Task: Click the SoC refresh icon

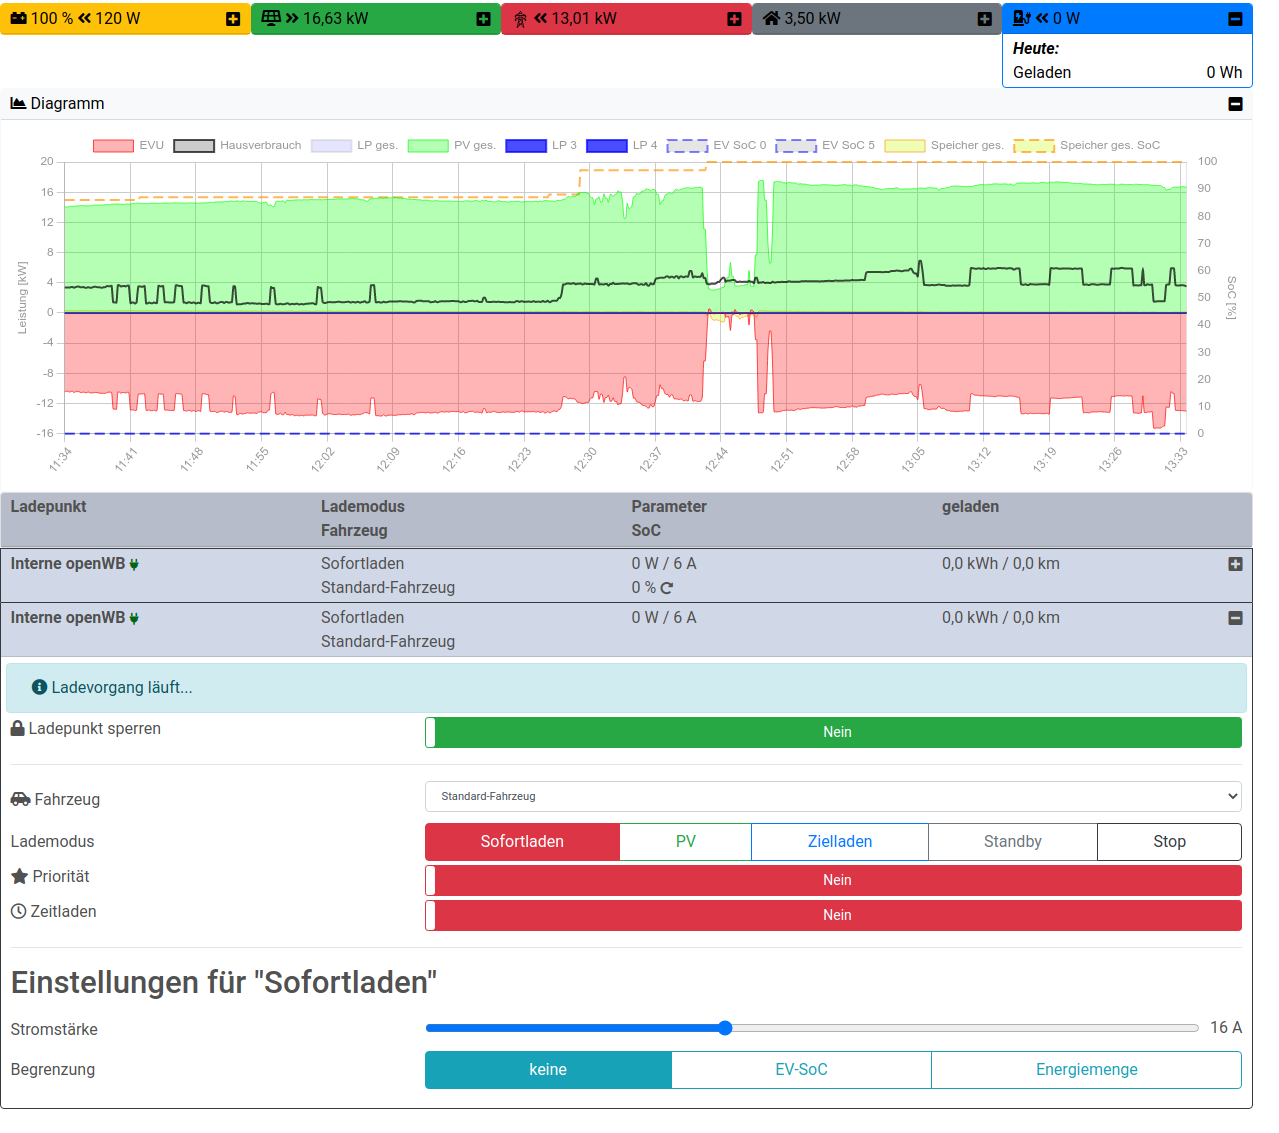Action: pyautogui.click(x=667, y=588)
